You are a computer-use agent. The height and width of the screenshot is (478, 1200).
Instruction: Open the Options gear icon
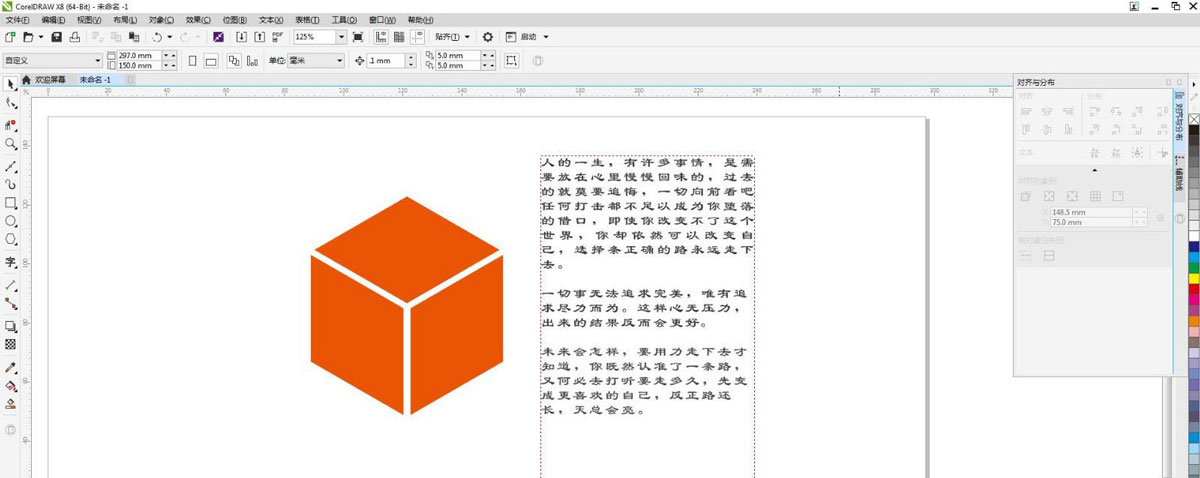(x=488, y=37)
